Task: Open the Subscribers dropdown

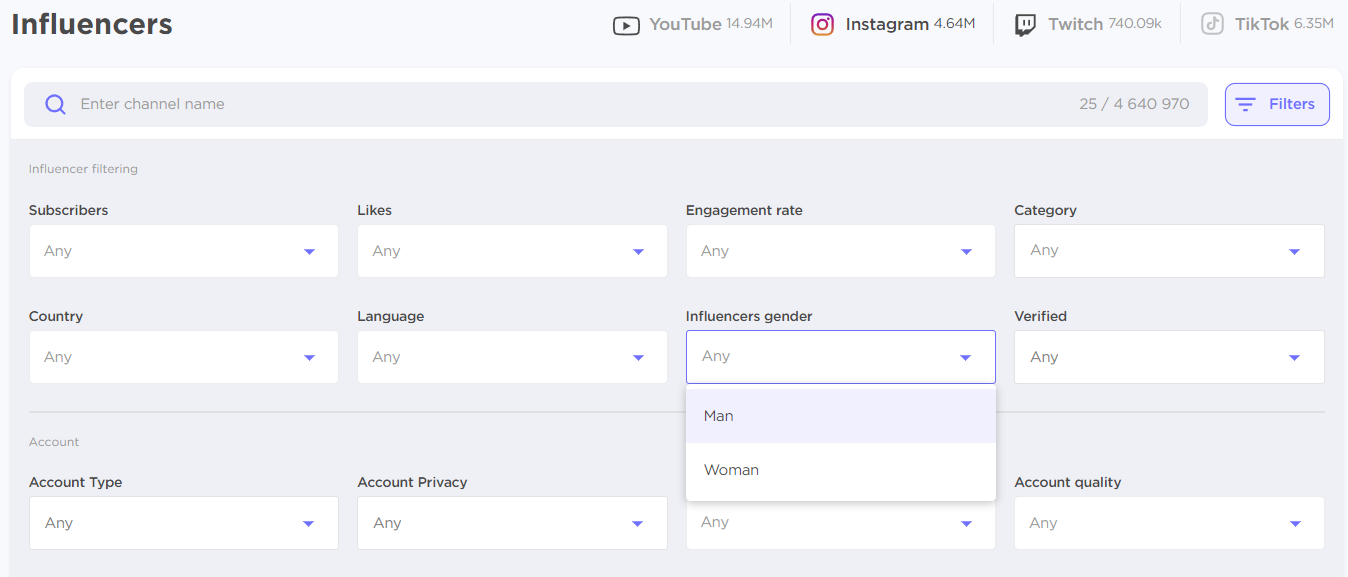Action: point(183,251)
